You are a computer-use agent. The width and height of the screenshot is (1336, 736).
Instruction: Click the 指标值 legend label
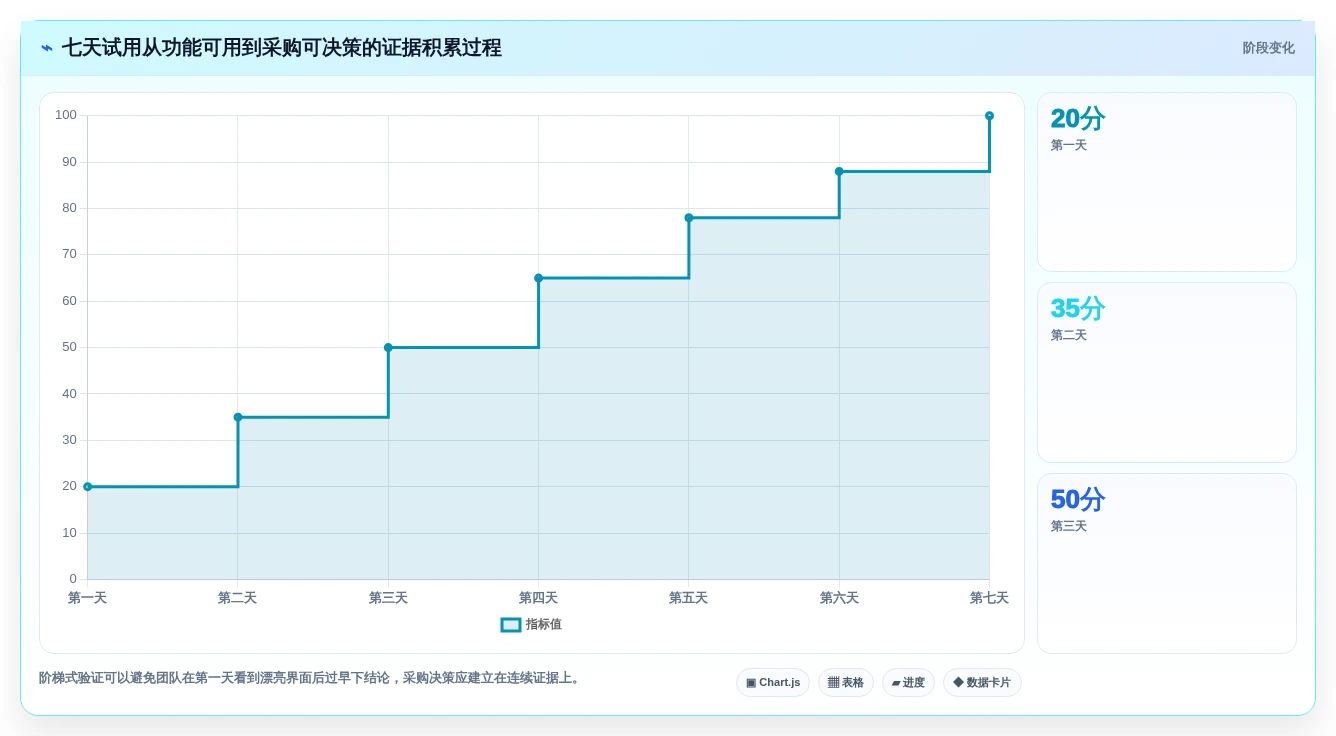click(544, 624)
